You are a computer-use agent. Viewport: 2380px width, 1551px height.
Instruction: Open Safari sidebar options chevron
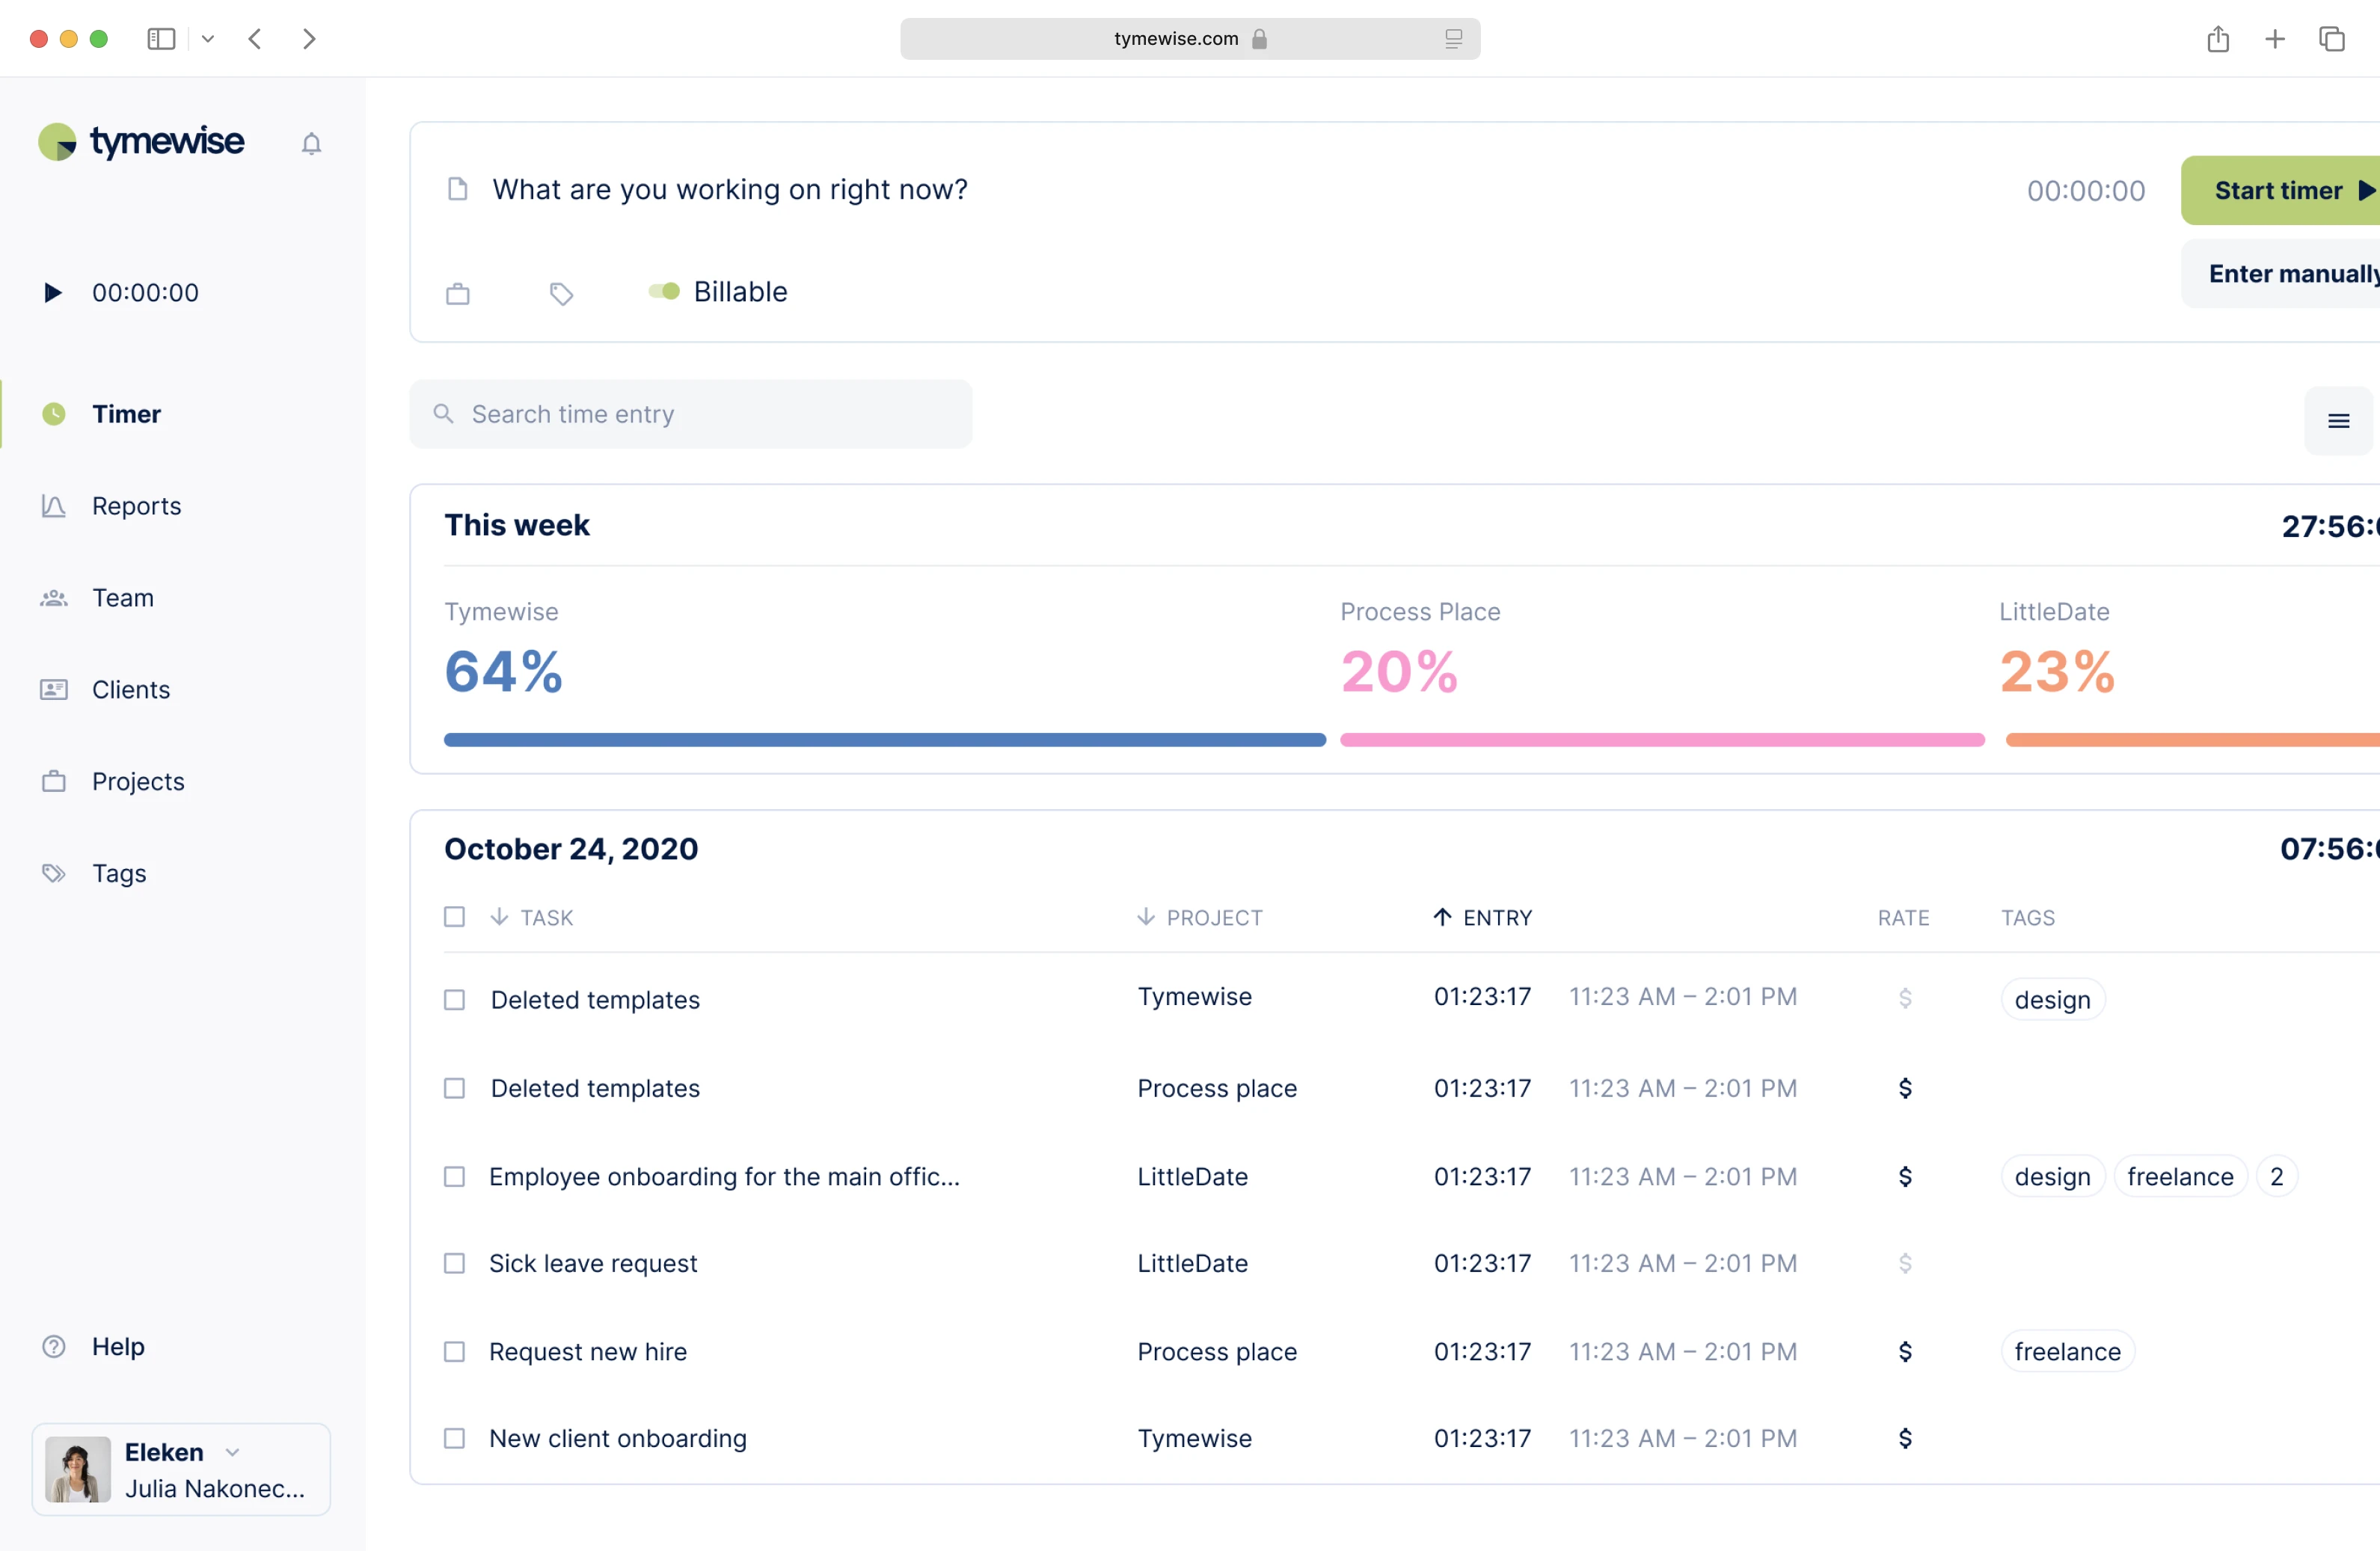click(x=208, y=39)
